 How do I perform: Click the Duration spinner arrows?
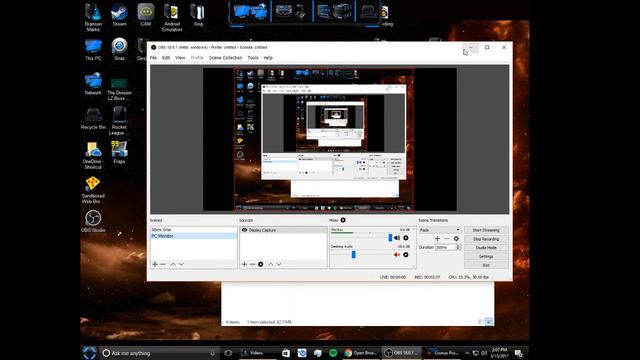[x=458, y=247]
